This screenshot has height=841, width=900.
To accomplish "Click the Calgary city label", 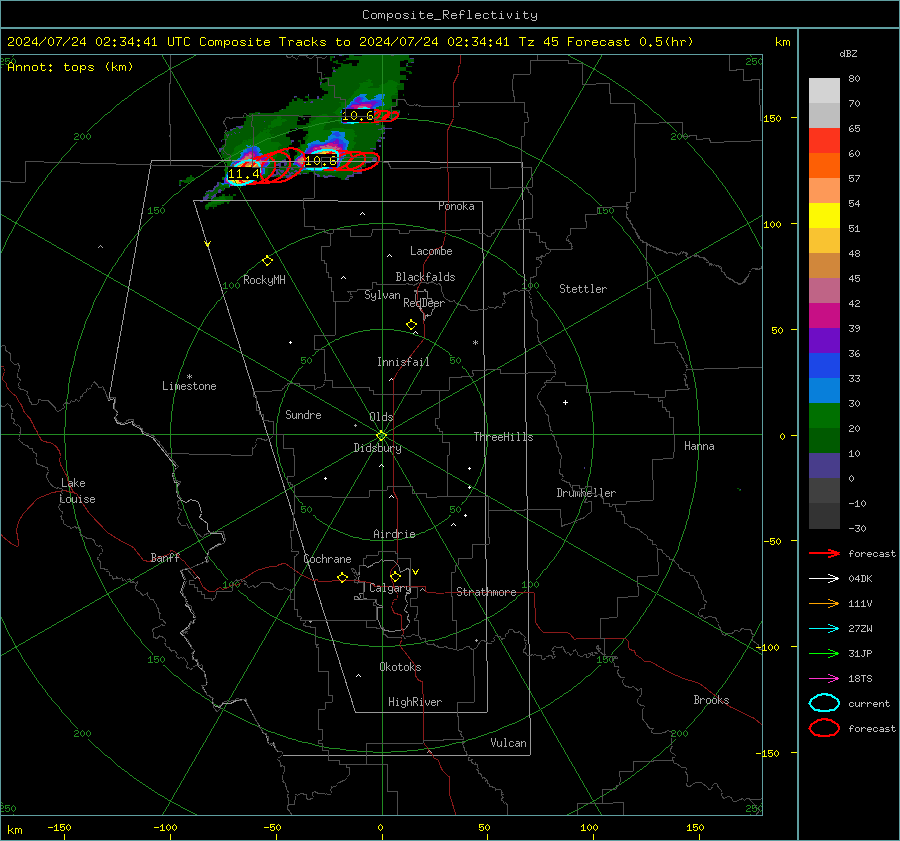I will coord(390,588).
